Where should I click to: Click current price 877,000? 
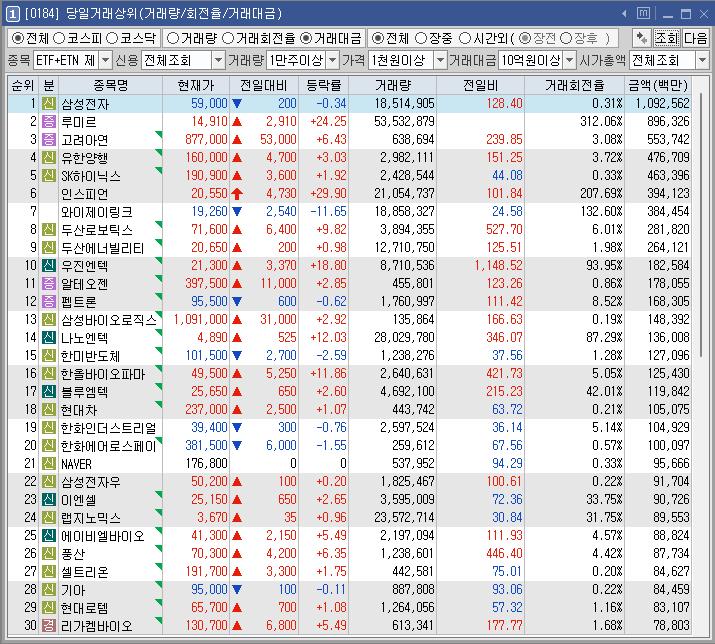[206, 140]
